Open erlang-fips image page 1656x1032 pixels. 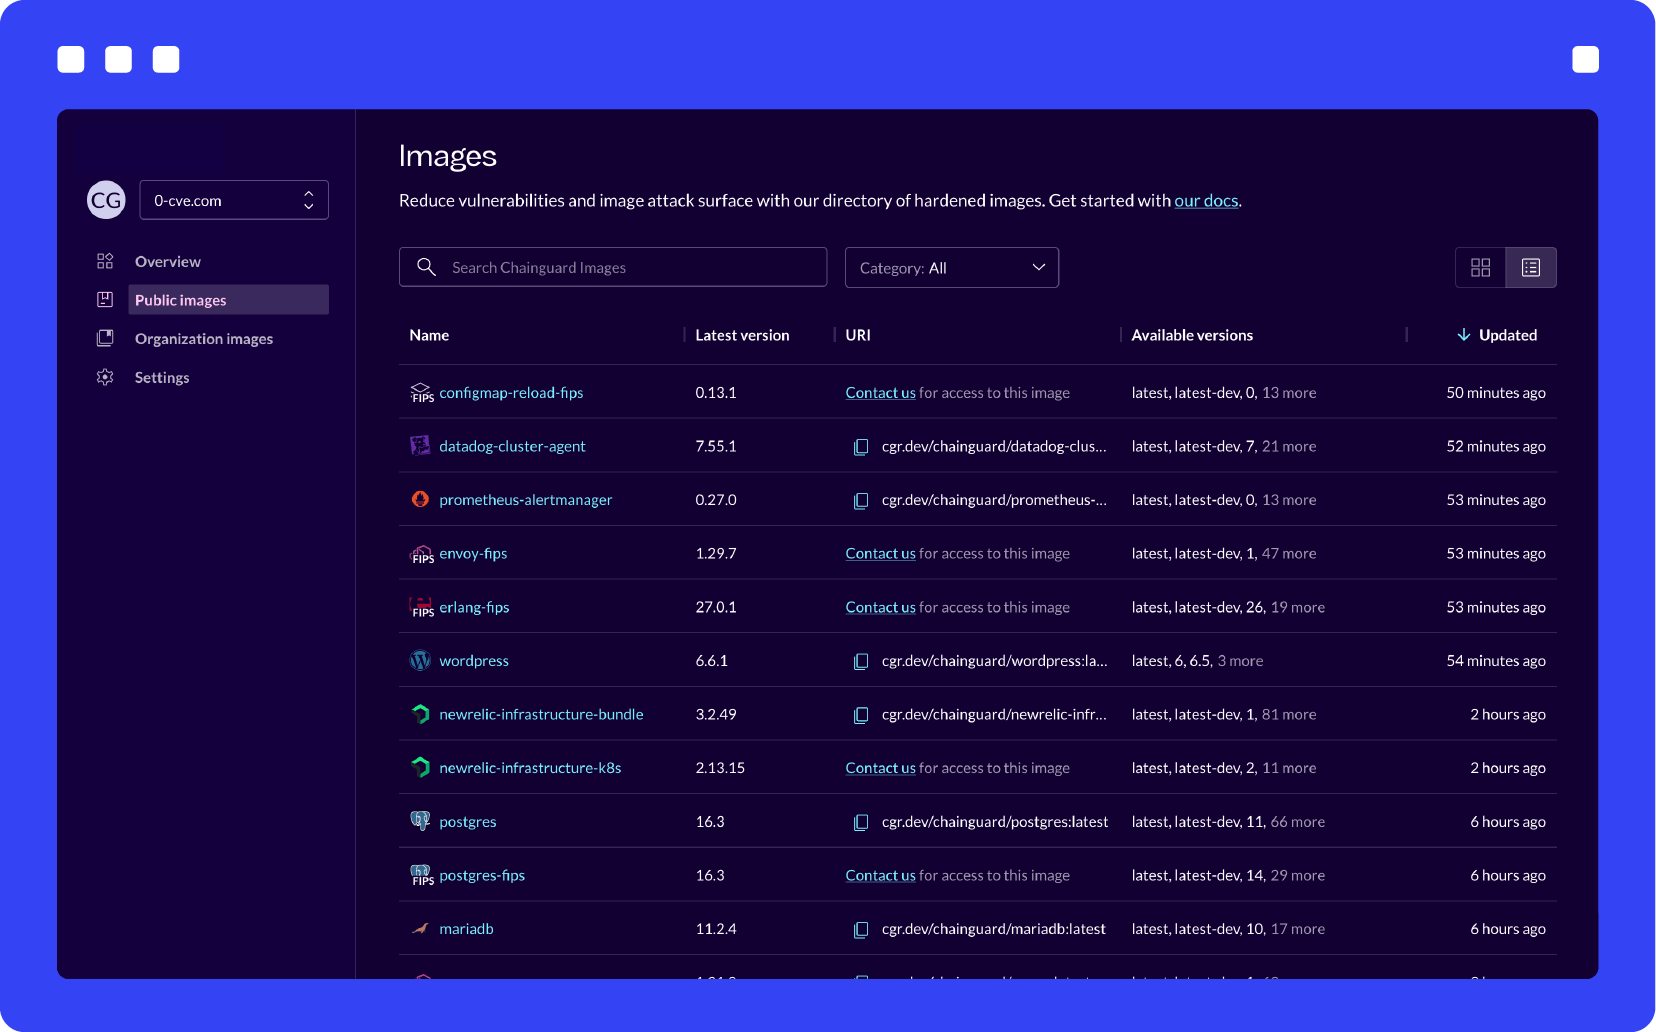(x=474, y=607)
